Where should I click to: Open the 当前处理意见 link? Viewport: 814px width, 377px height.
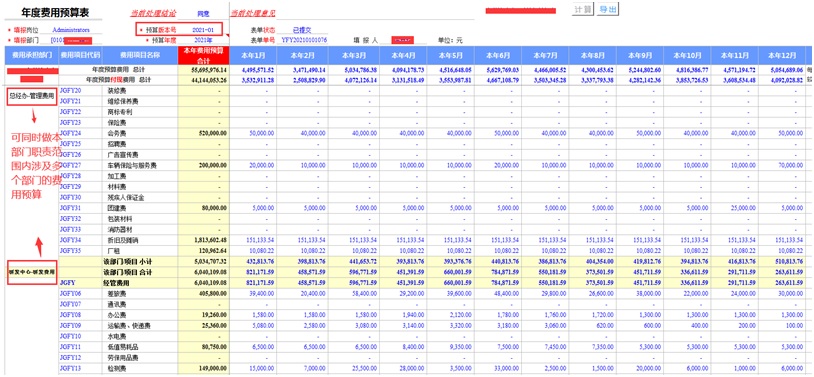254,14
